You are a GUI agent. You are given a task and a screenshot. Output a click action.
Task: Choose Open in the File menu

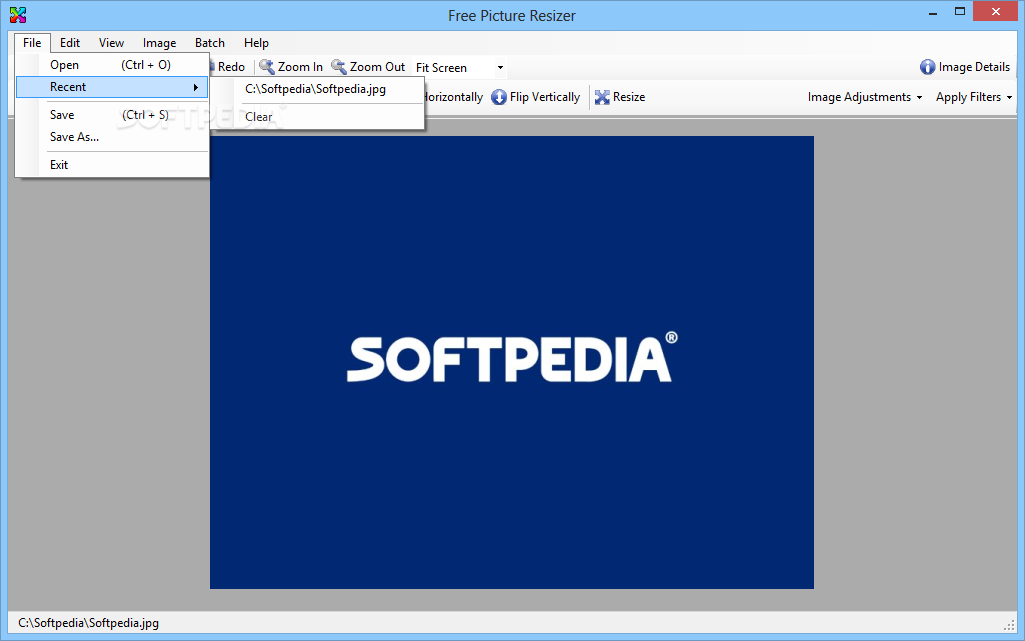(112, 65)
